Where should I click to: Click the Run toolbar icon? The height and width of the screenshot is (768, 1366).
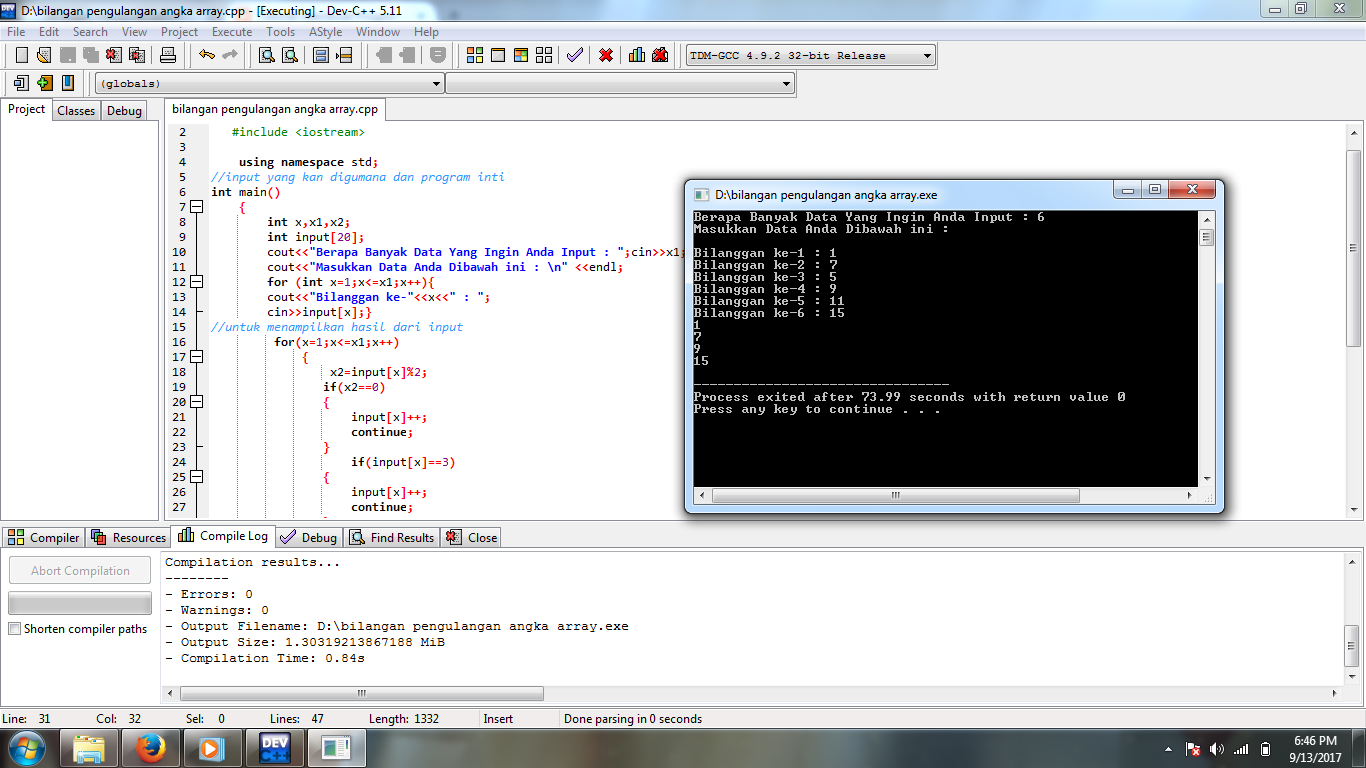497,55
